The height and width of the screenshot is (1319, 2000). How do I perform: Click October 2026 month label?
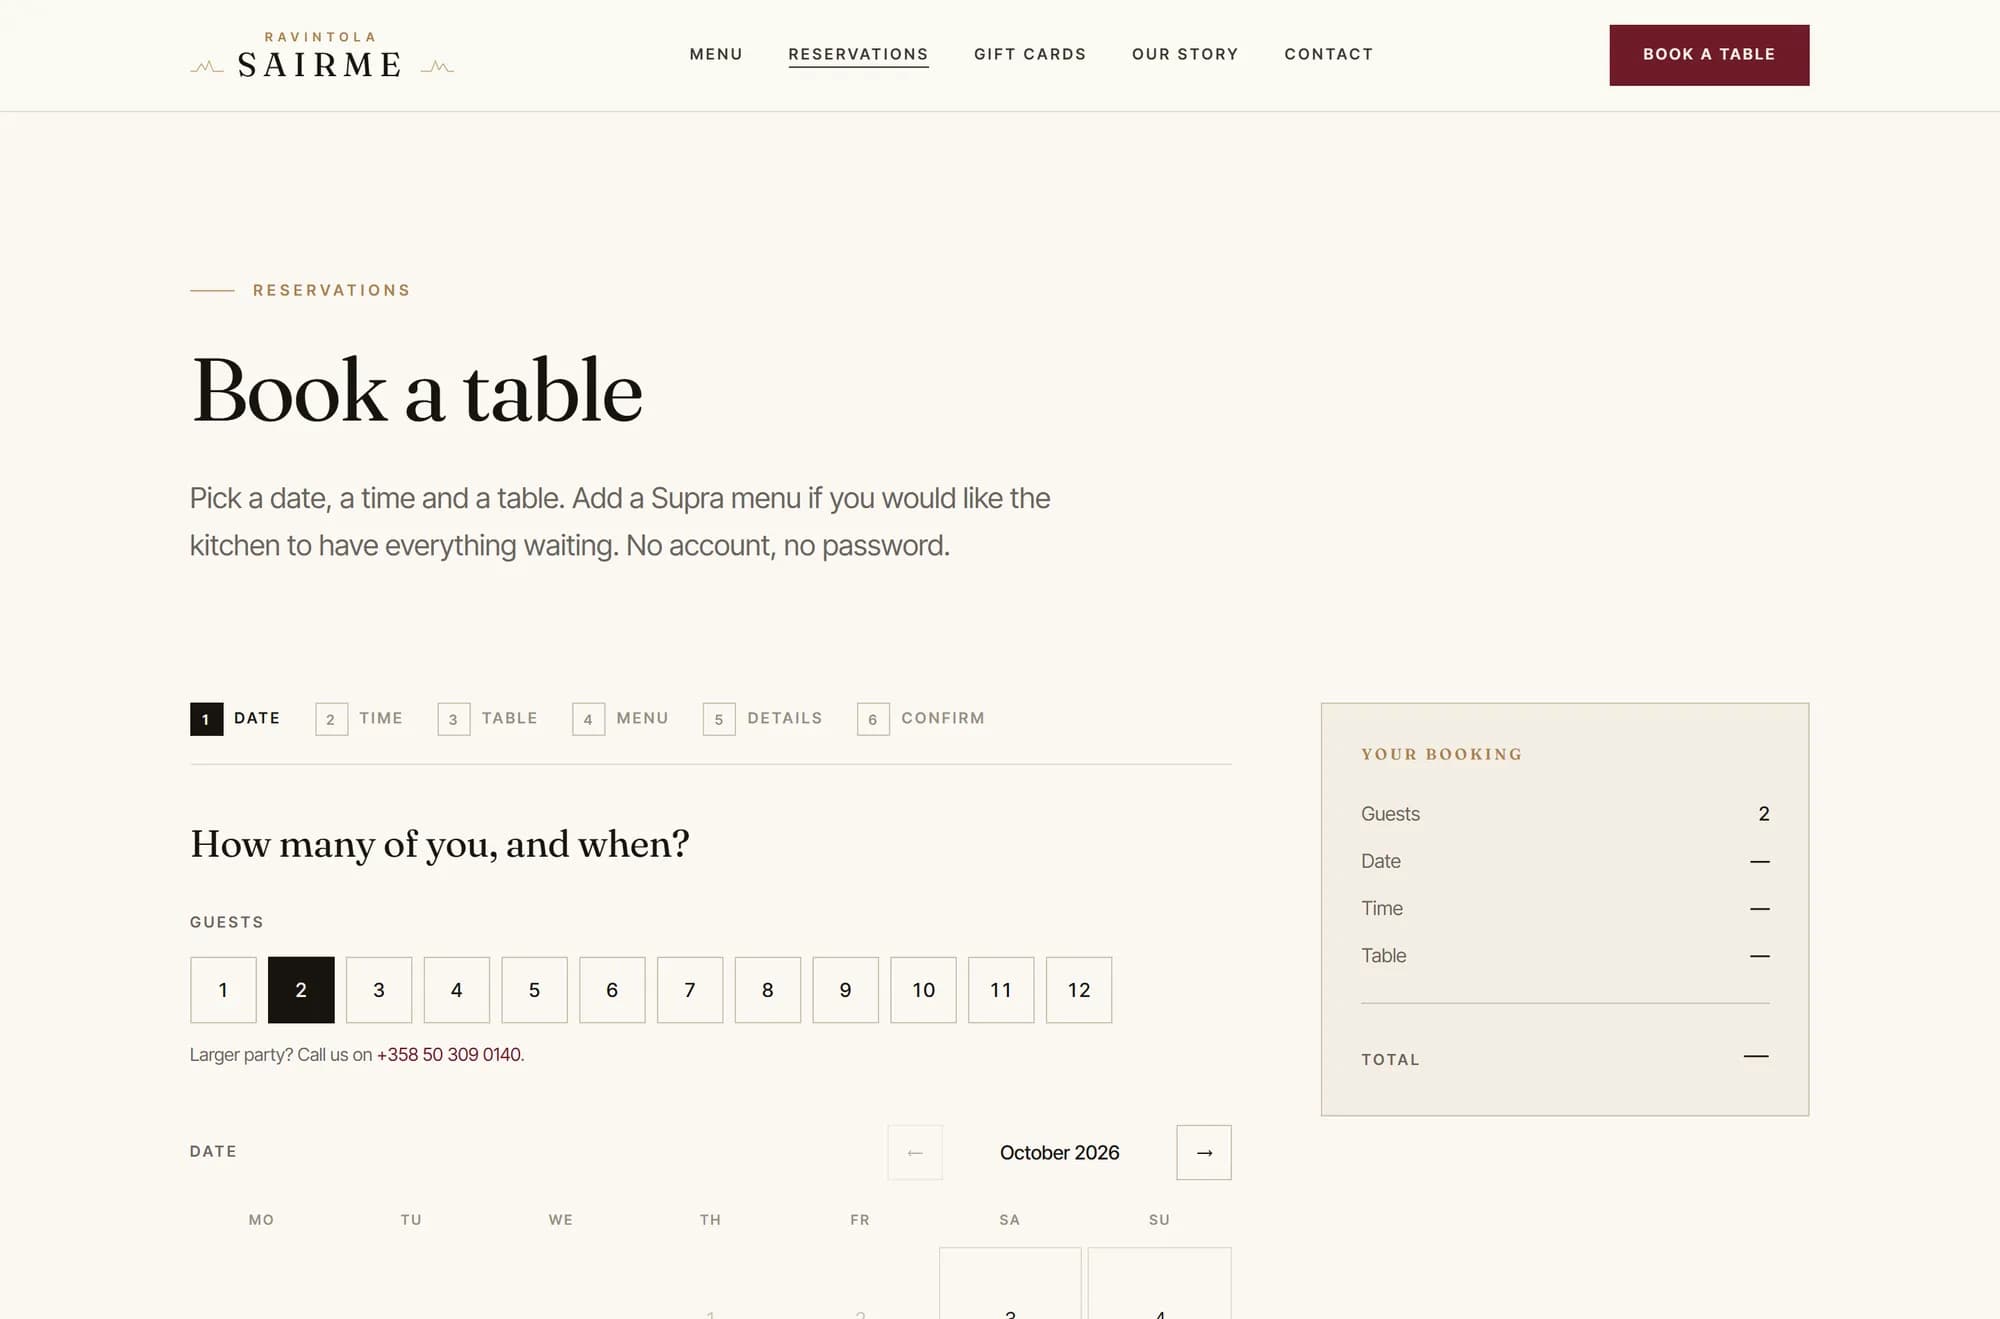tap(1059, 1153)
